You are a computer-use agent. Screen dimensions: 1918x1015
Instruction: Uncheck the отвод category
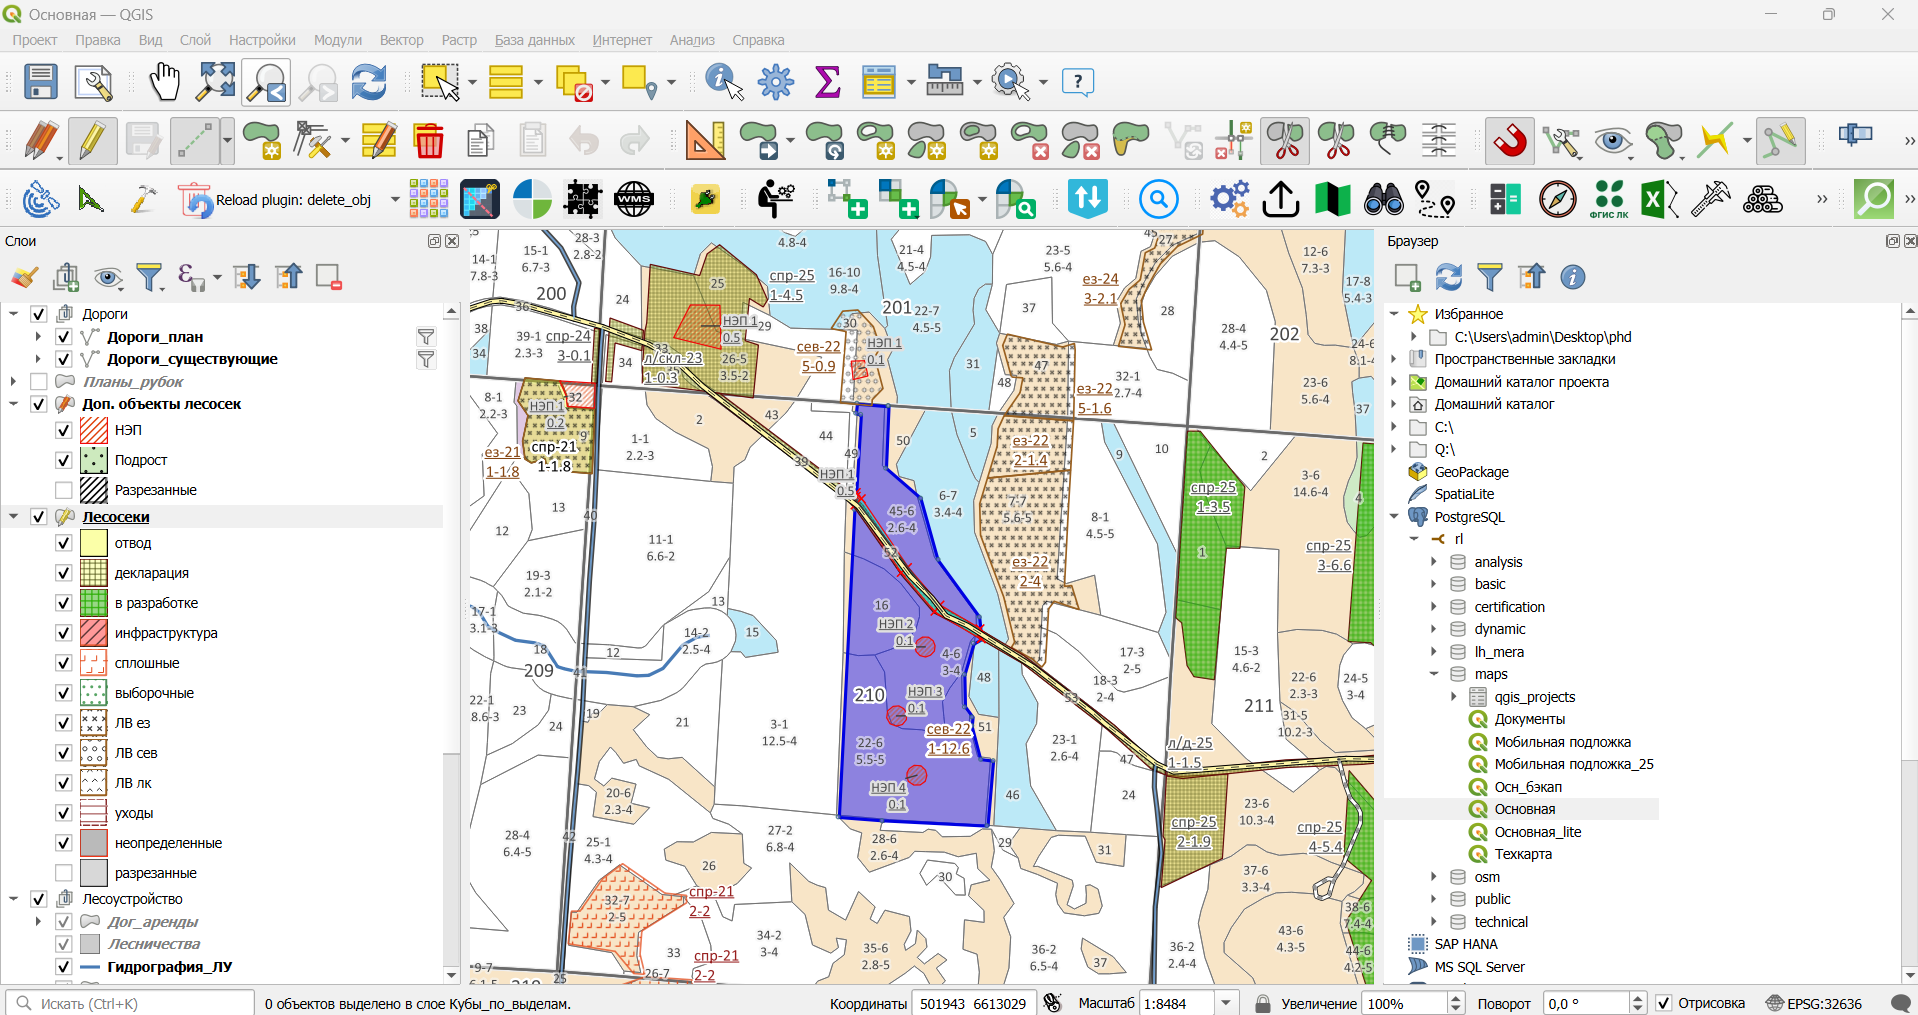(63, 543)
